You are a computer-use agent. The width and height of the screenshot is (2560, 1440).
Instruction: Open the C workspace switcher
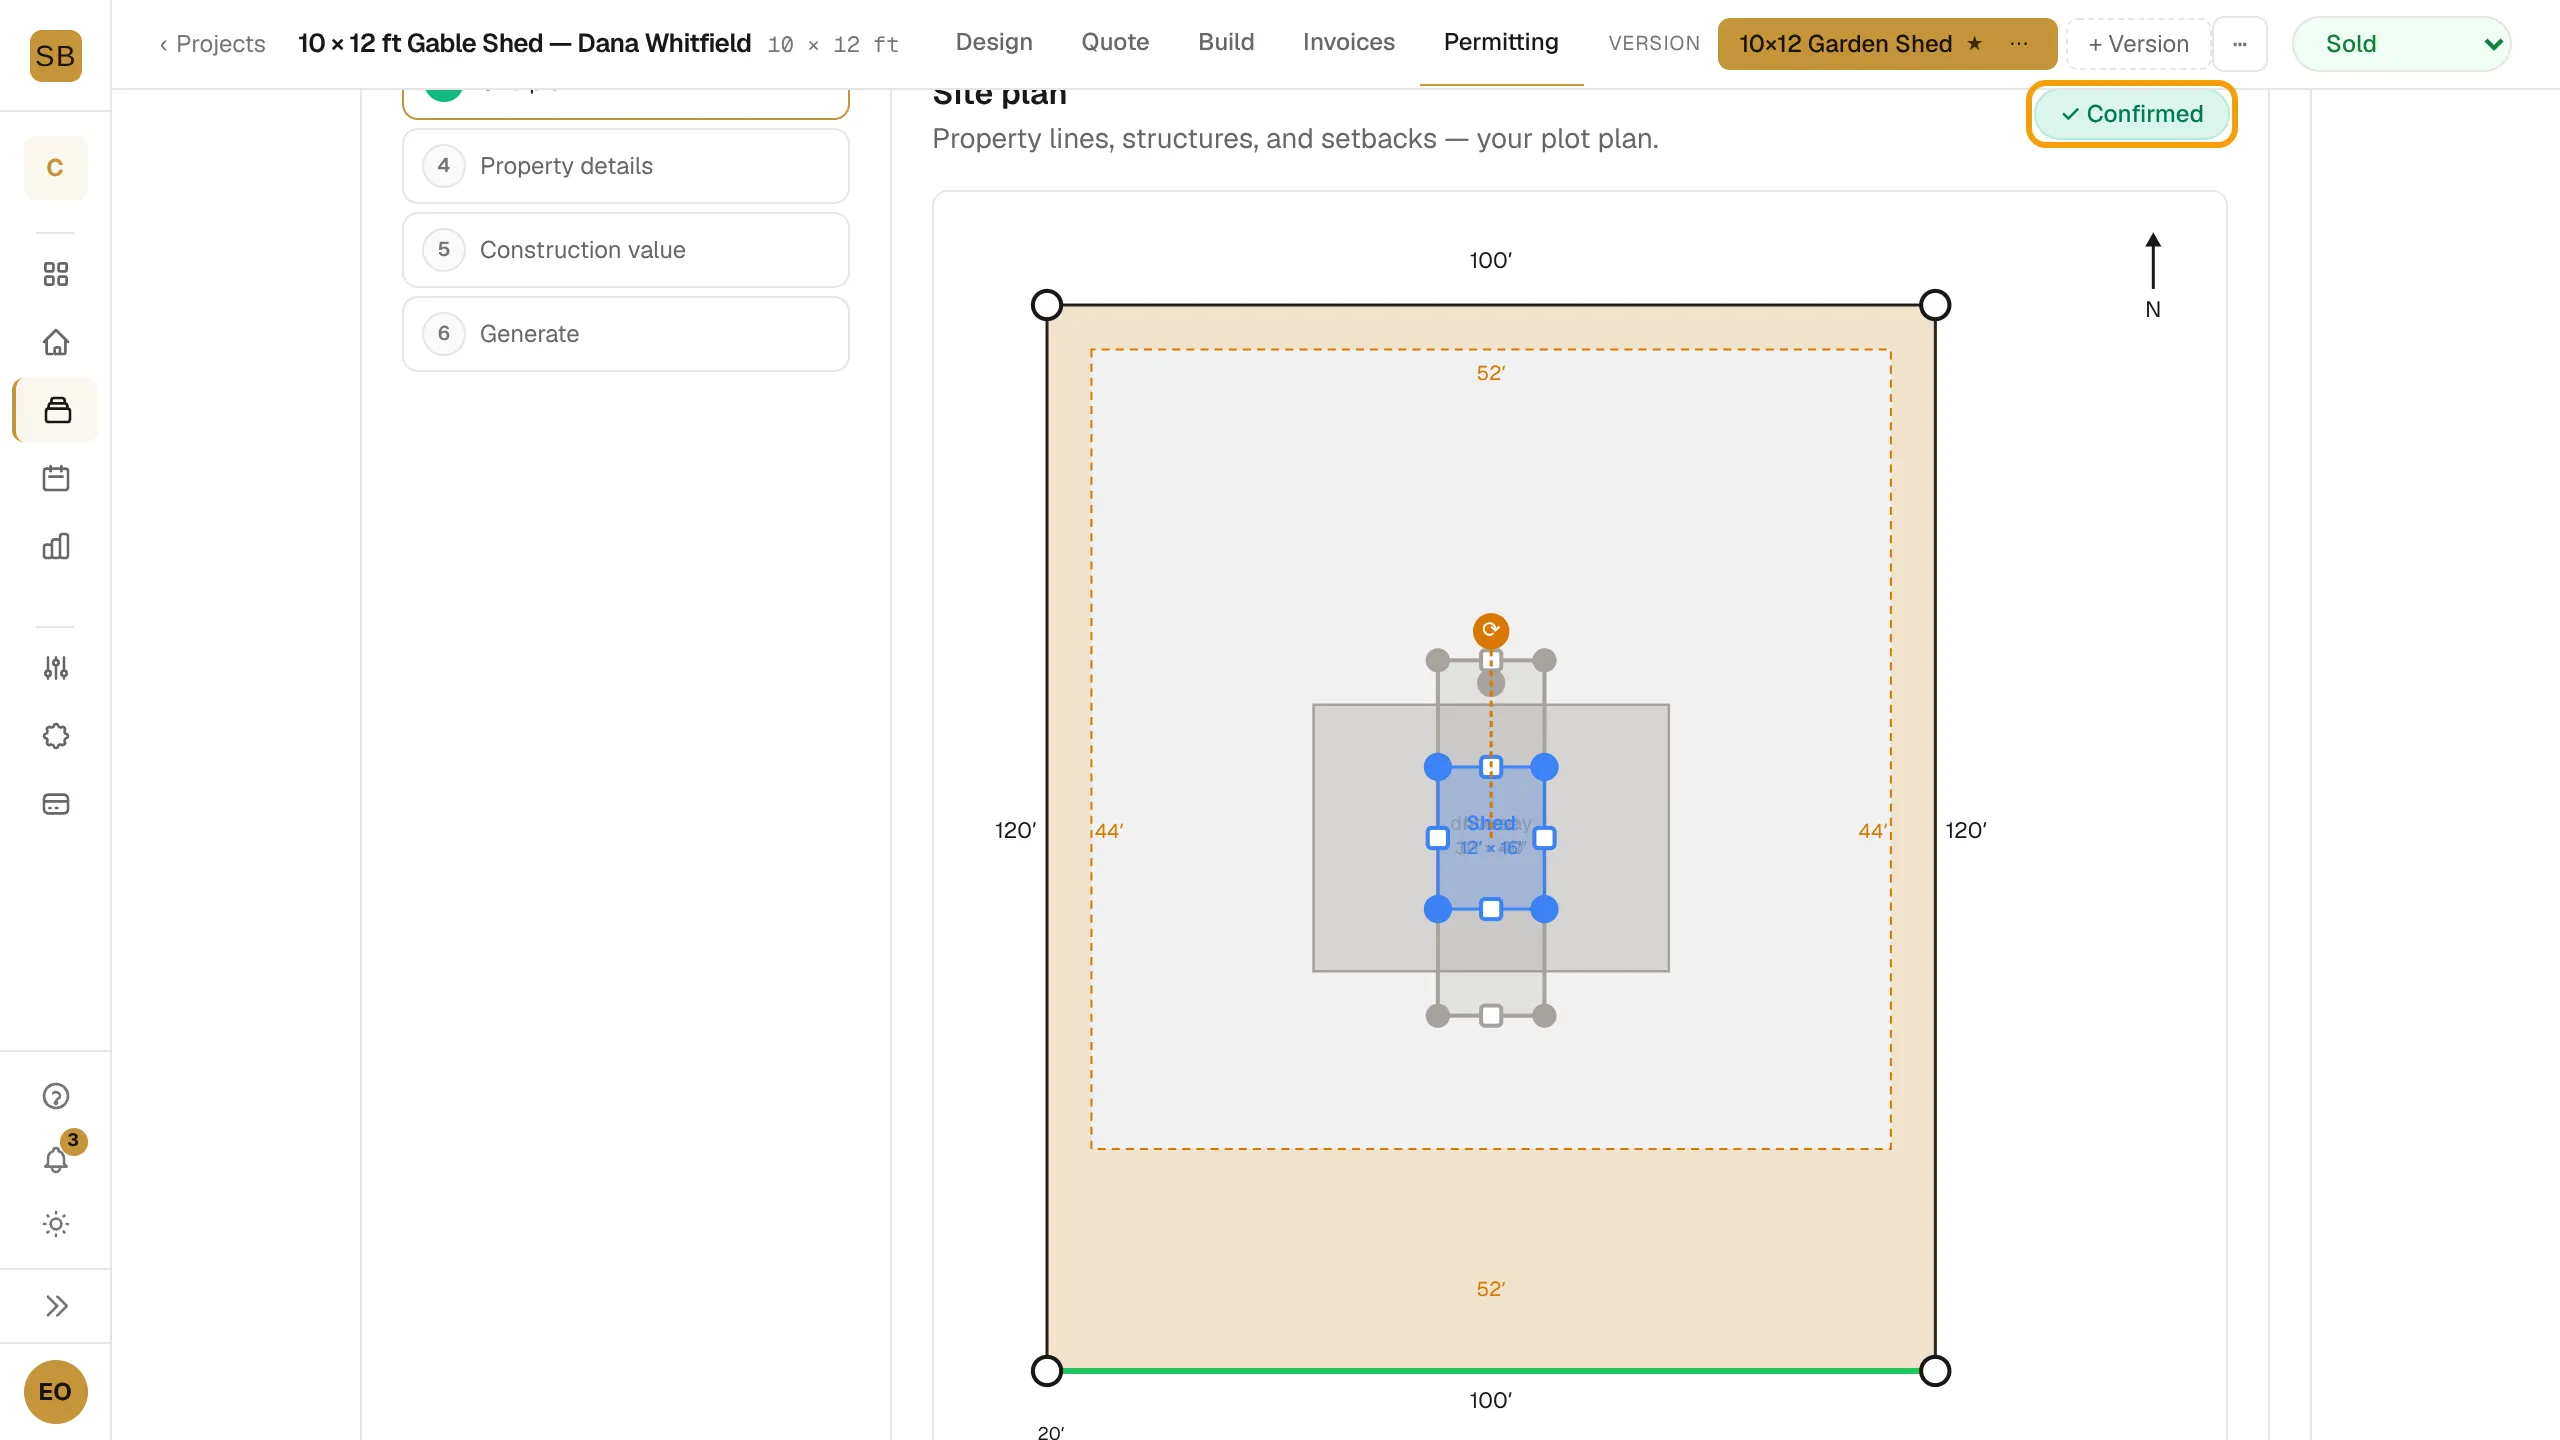click(x=55, y=167)
